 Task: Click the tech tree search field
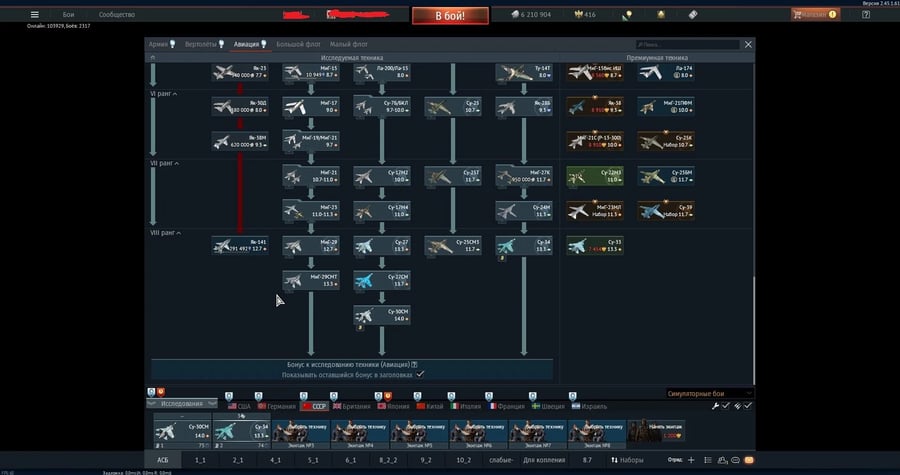coord(690,45)
